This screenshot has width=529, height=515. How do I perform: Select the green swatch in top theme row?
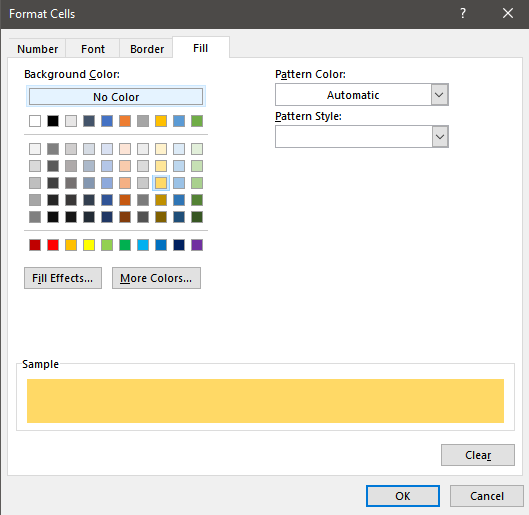[197, 121]
